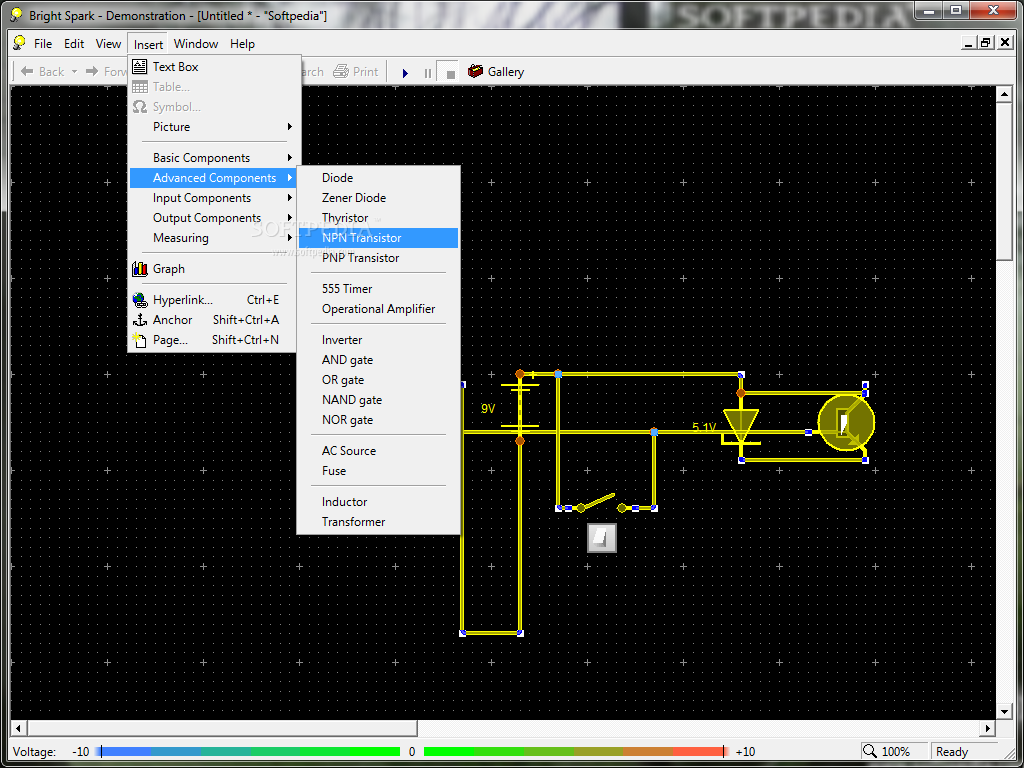Click the vertical scrollbar down arrow

pos(1004,712)
